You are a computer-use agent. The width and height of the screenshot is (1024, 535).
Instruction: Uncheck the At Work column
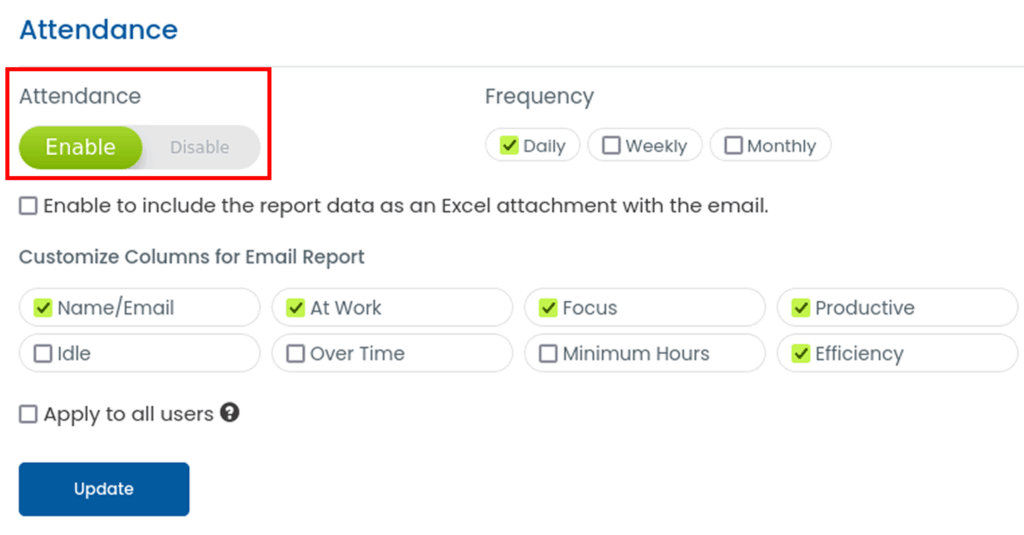tap(295, 308)
